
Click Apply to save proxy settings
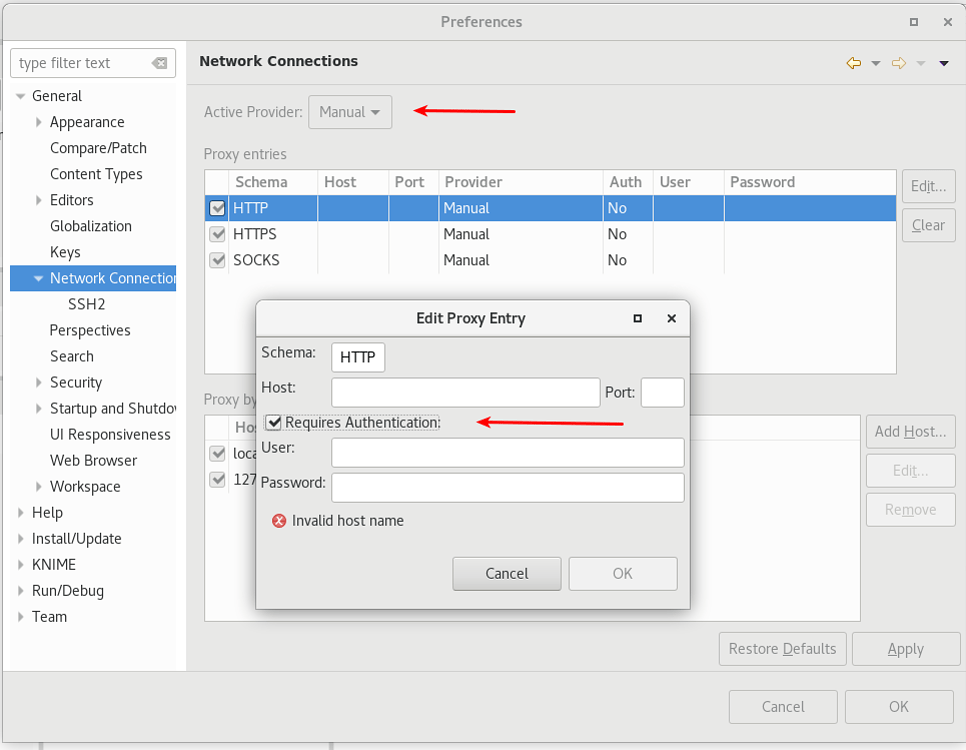point(905,648)
